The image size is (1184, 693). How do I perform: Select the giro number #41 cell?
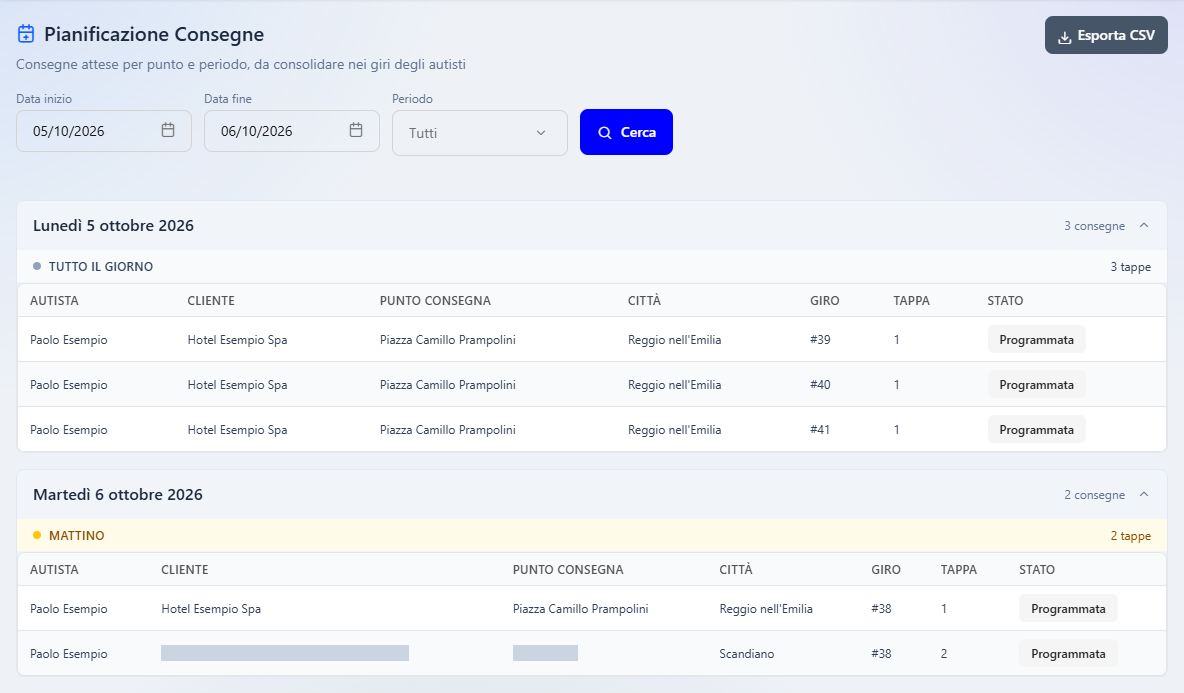(x=820, y=430)
